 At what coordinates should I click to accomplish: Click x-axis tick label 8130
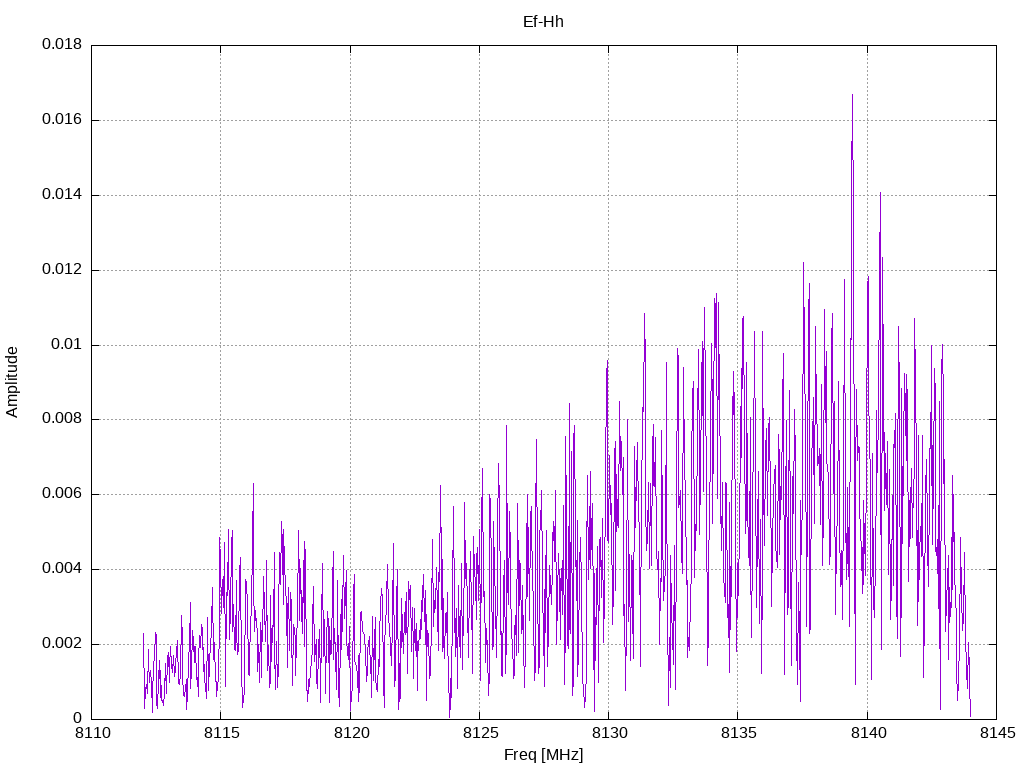[610, 733]
